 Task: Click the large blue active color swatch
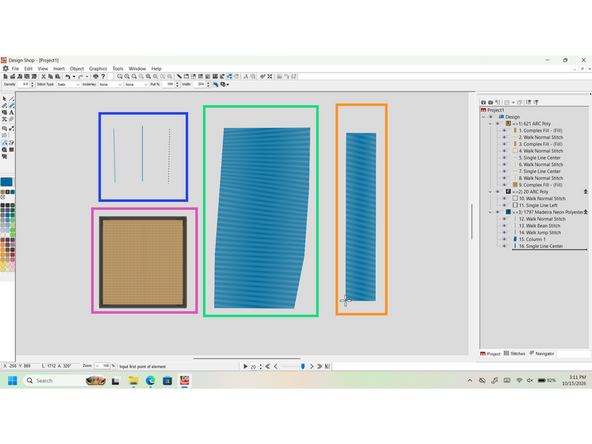tap(6, 182)
